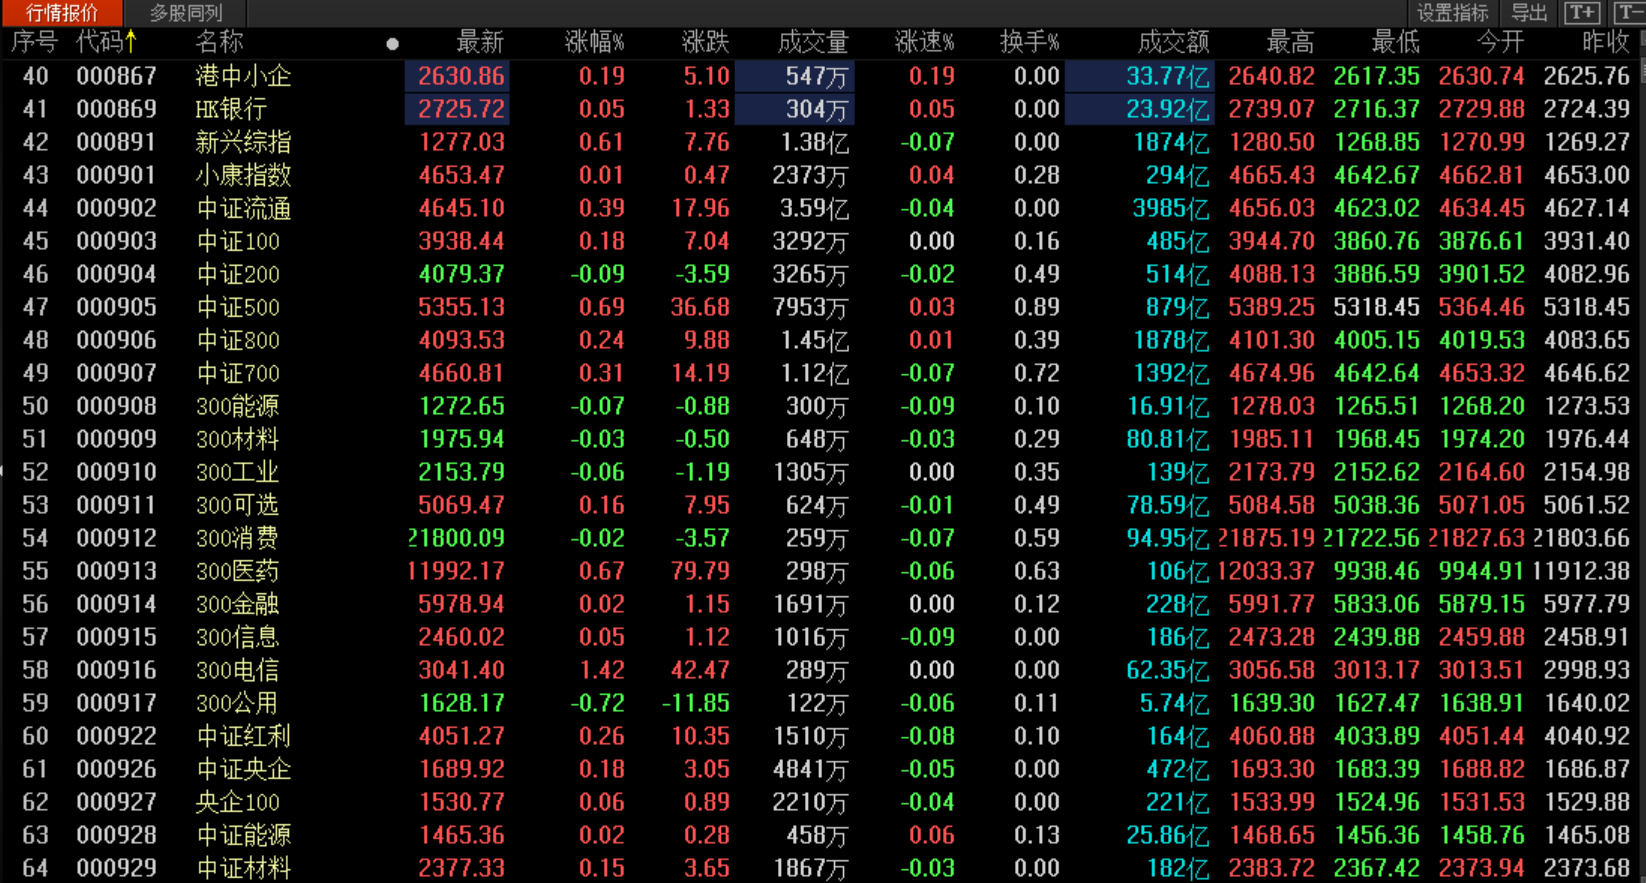Click the T+ increase font size icon
The width and height of the screenshot is (1646, 883).
1582,12
